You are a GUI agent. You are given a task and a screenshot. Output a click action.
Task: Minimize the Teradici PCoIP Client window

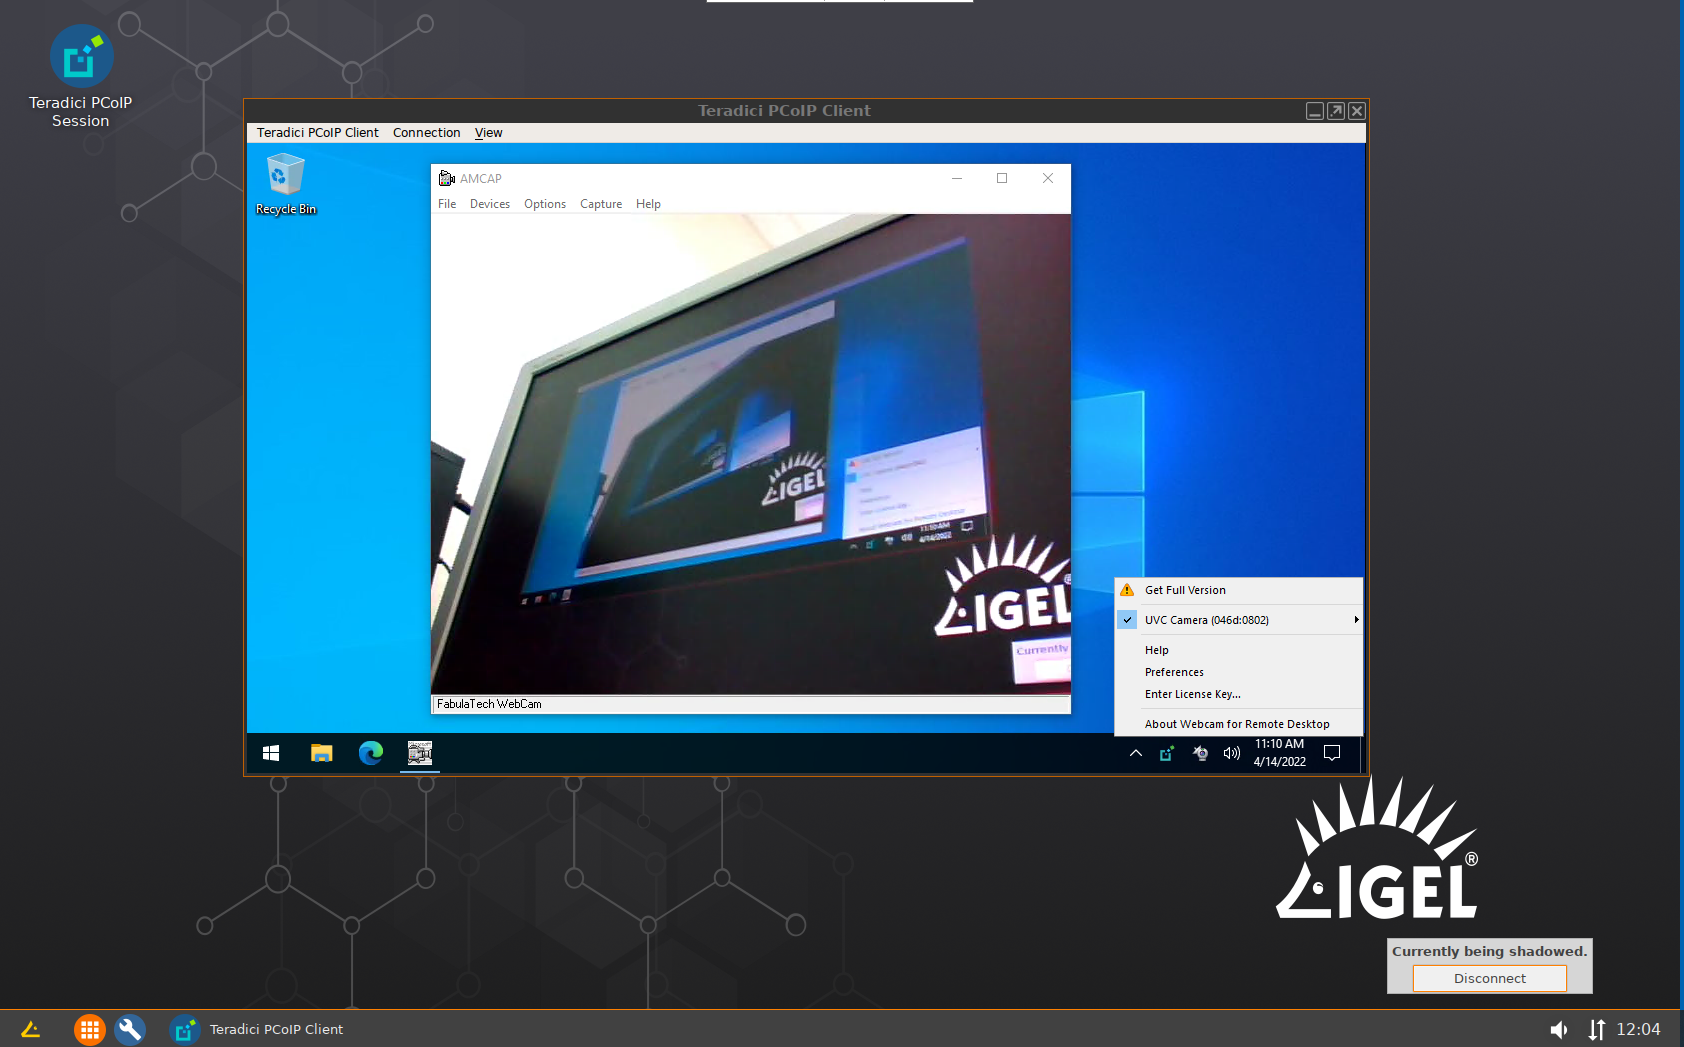1315,111
